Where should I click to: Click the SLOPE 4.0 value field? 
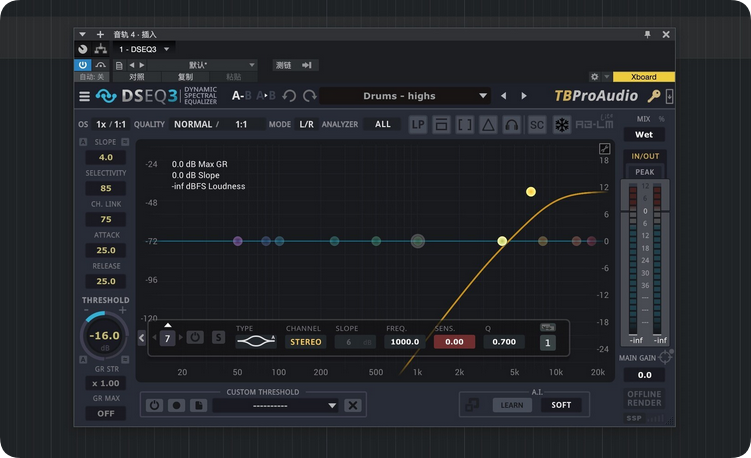pyautogui.click(x=106, y=157)
